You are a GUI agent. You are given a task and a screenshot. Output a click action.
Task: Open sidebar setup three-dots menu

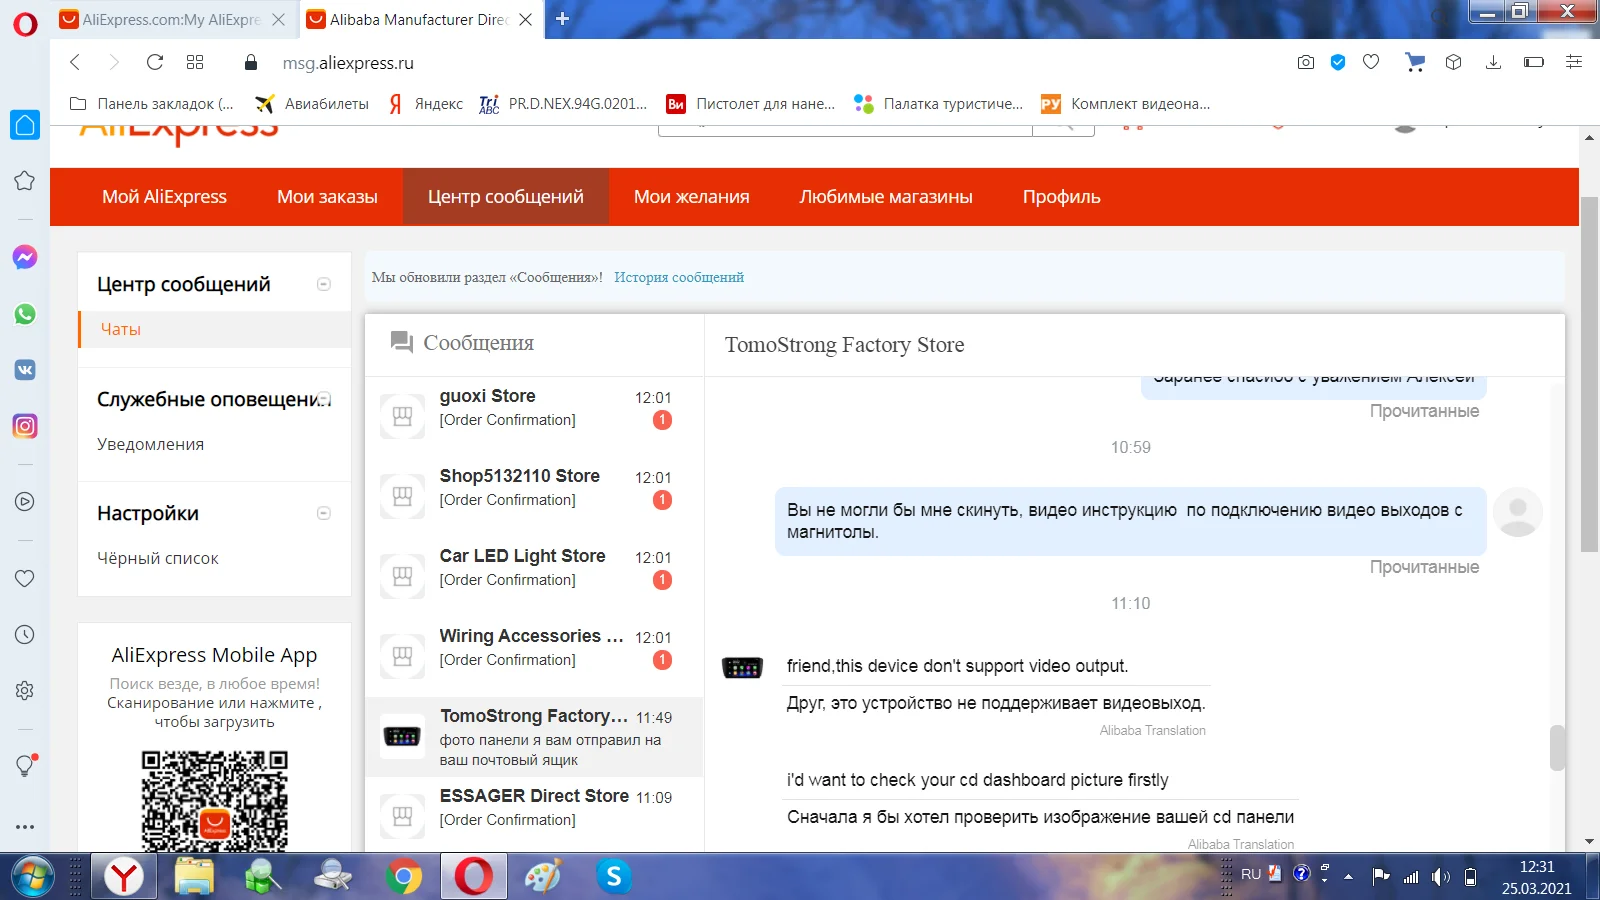(x=25, y=827)
